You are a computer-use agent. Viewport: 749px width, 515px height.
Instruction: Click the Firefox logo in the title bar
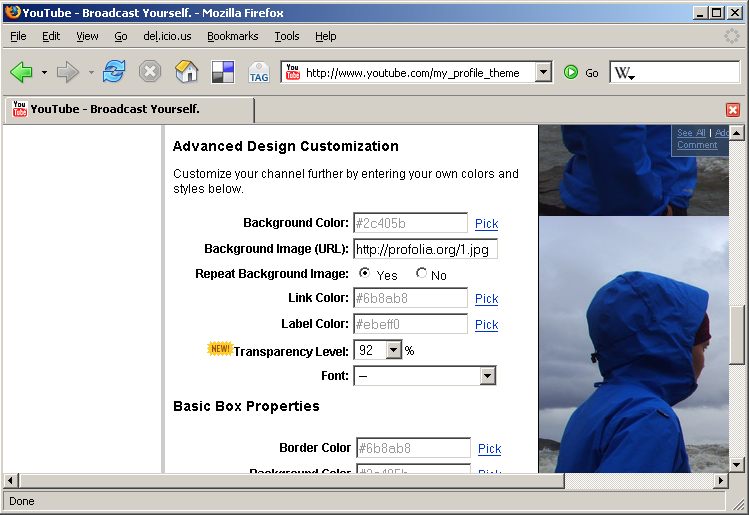13,12
